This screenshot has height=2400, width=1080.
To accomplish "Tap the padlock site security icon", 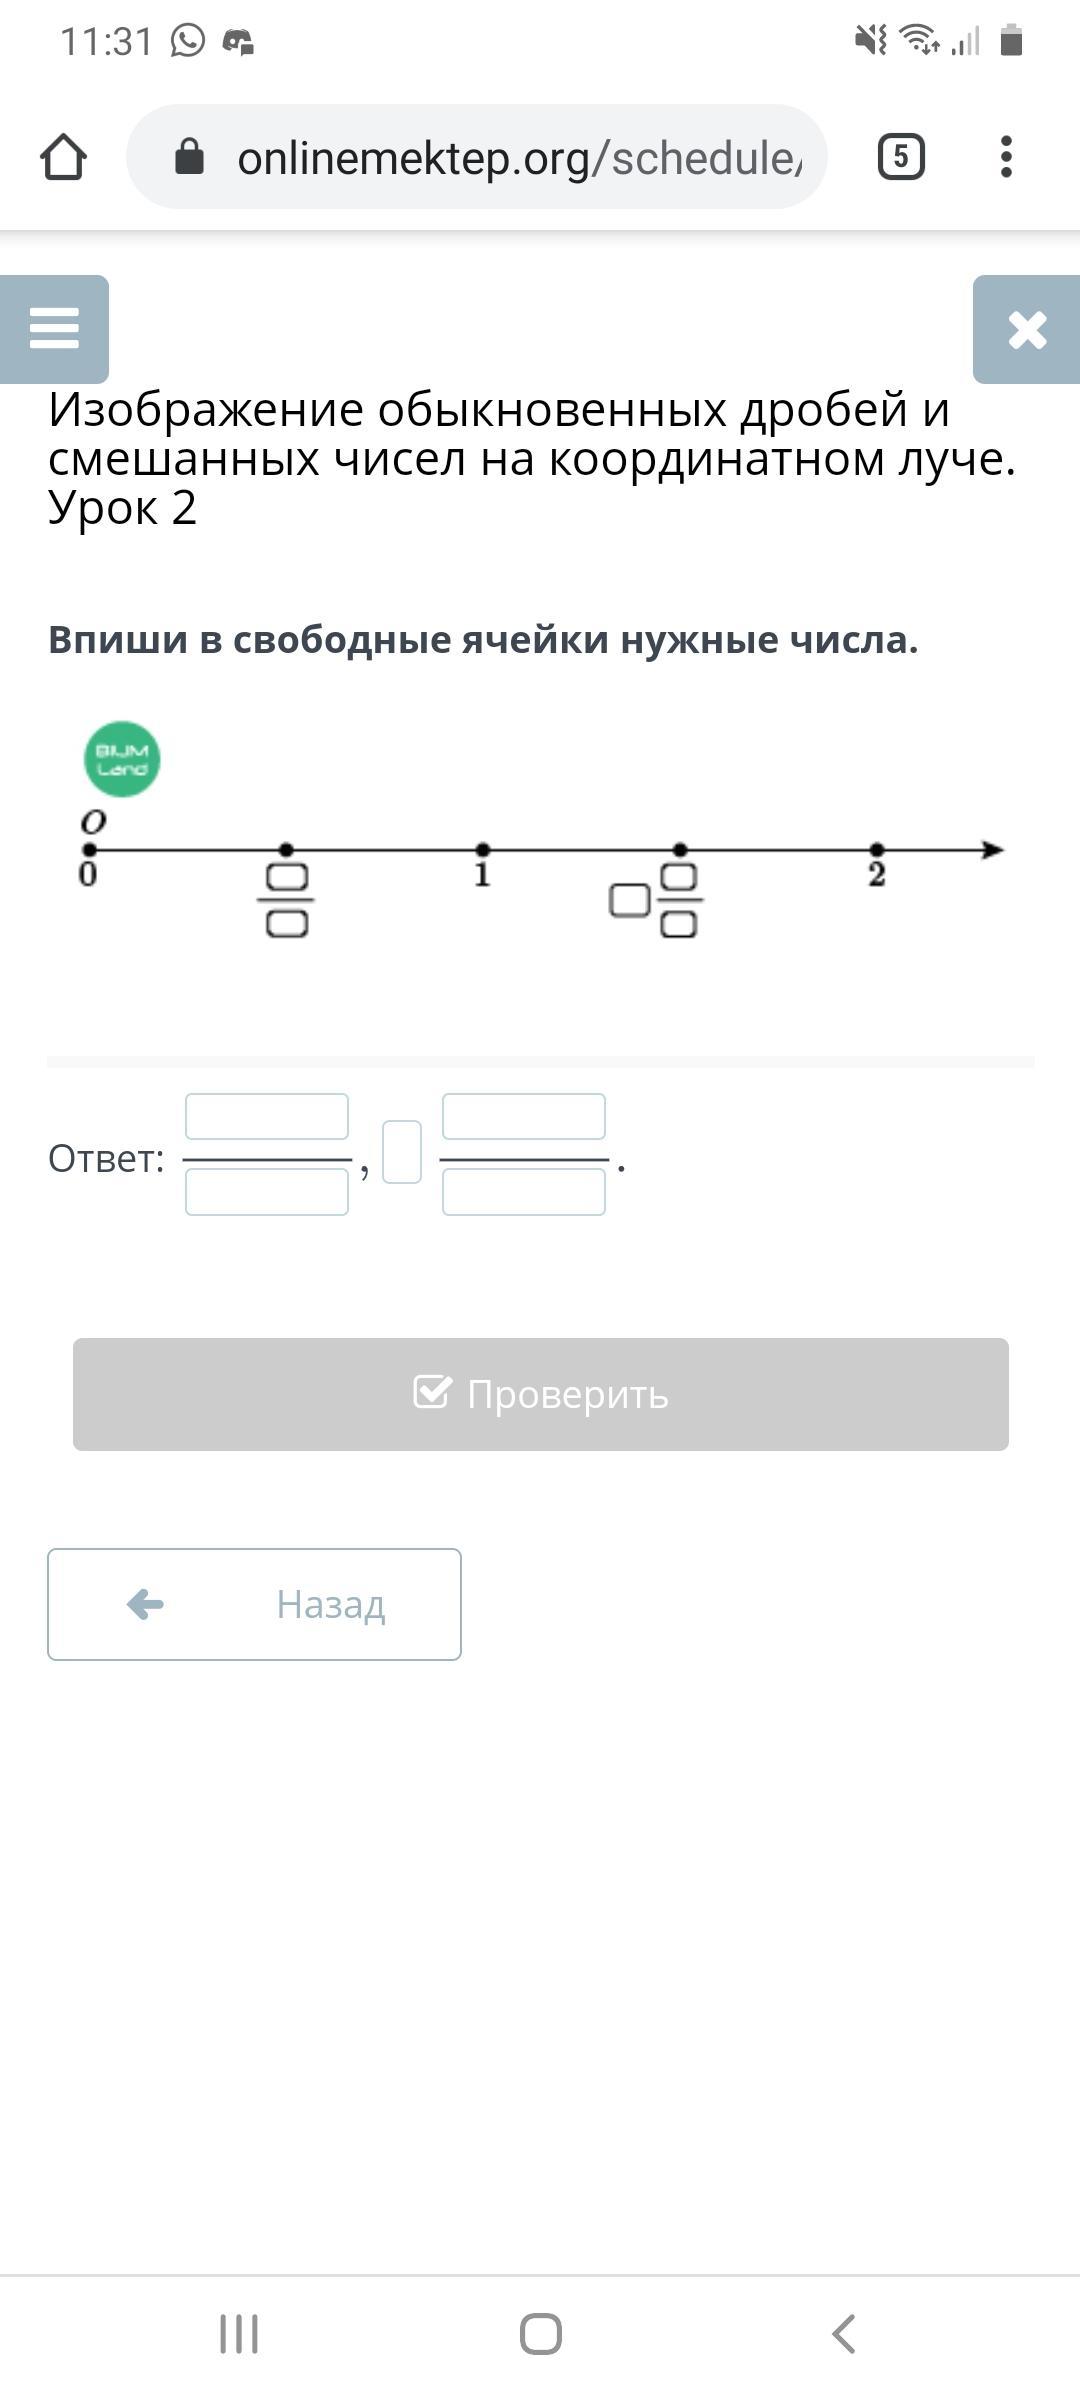I will [189, 156].
